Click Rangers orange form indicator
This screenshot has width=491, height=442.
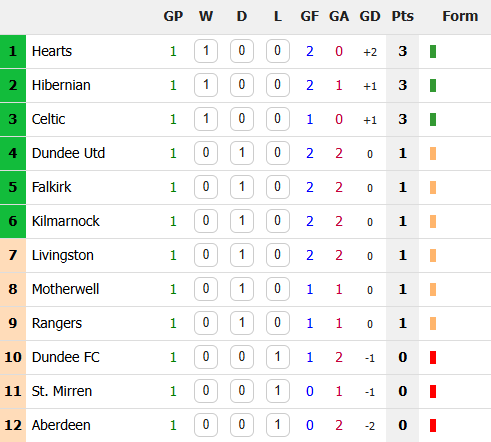coord(433,323)
